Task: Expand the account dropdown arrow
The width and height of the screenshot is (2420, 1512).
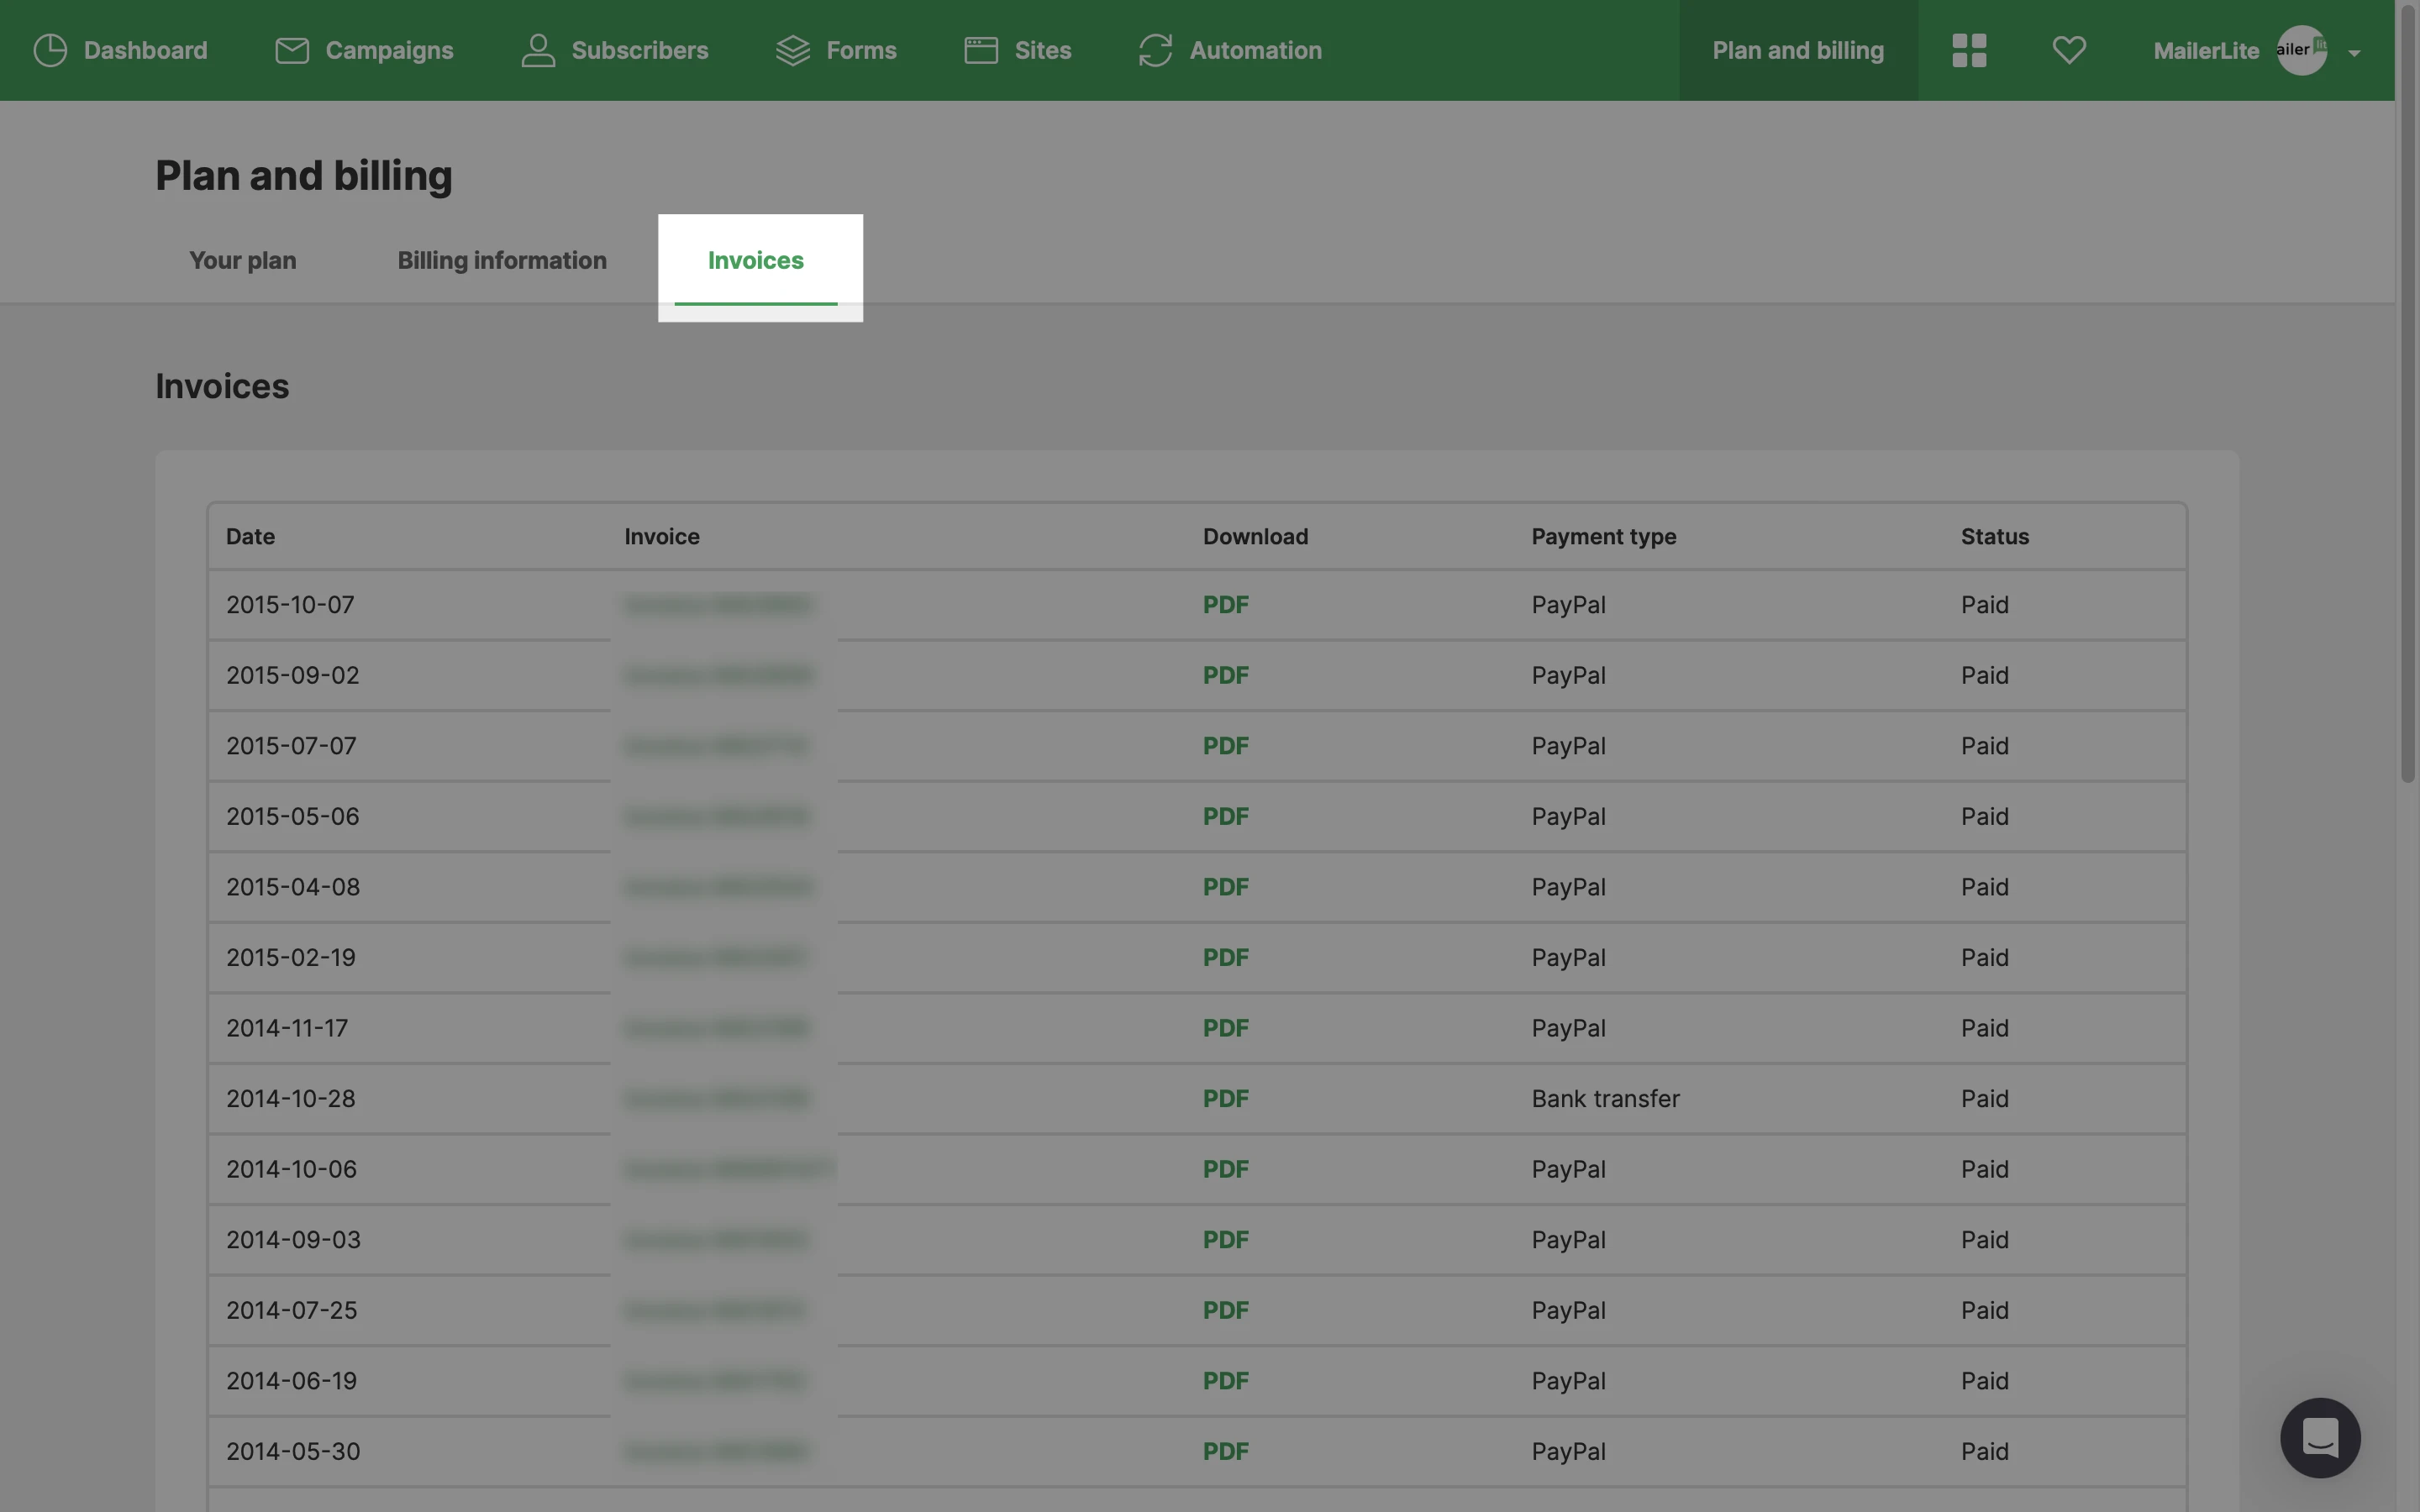Action: click(2354, 53)
